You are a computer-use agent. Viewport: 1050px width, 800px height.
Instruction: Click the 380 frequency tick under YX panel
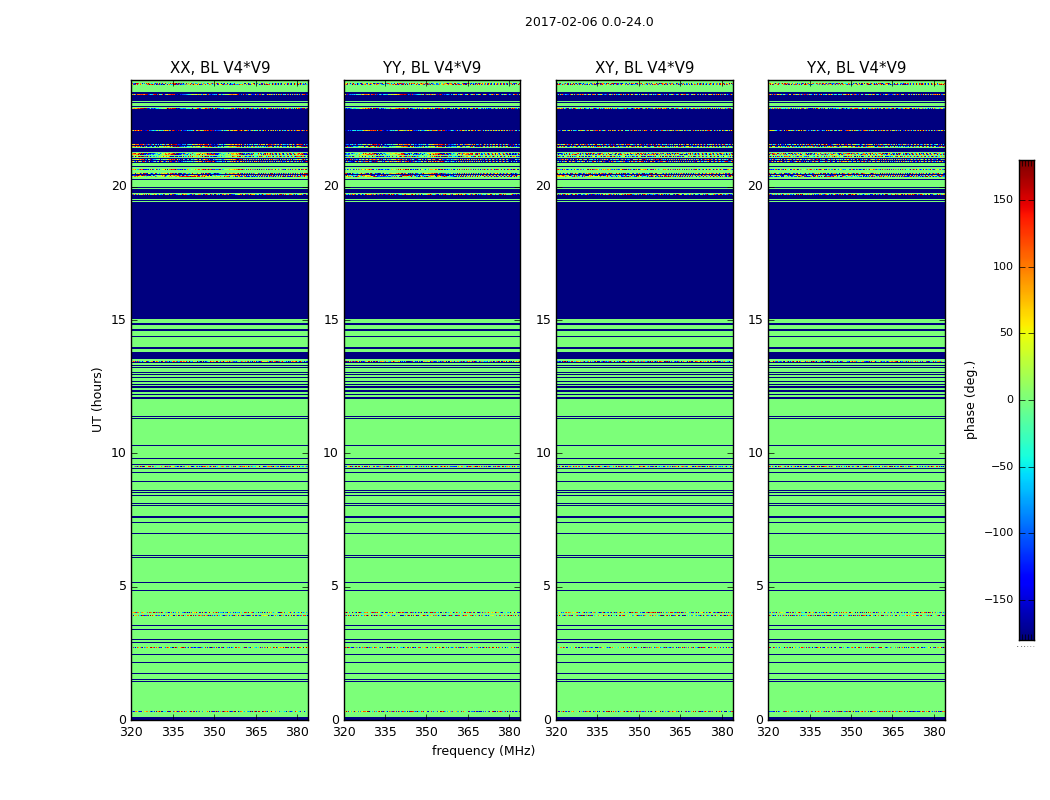[x=934, y=732]
